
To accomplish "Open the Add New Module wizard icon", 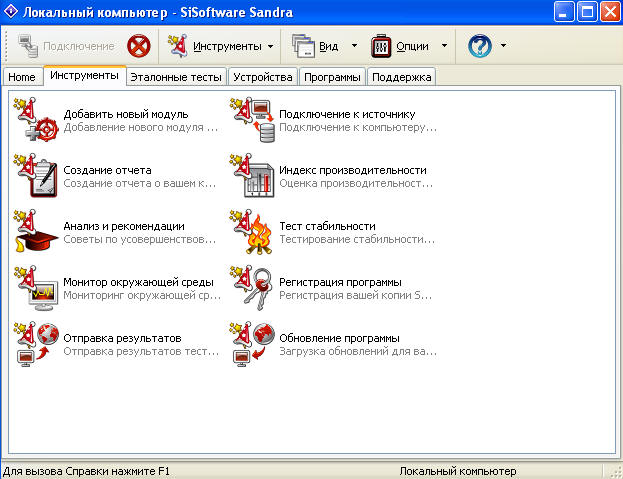I will [36, 120].
